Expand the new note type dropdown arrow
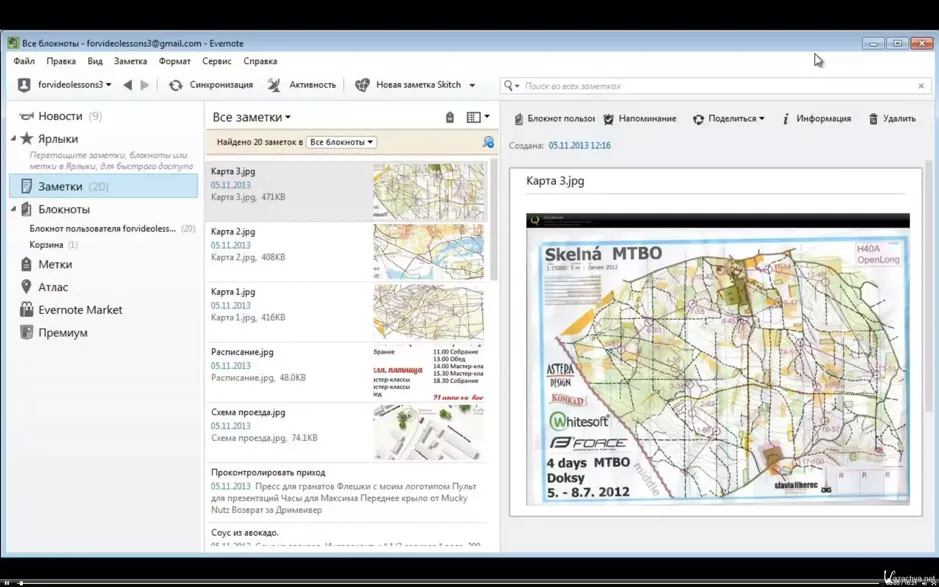Image resolution: width=939 pixels, height=587 pixels. [472, 86]
